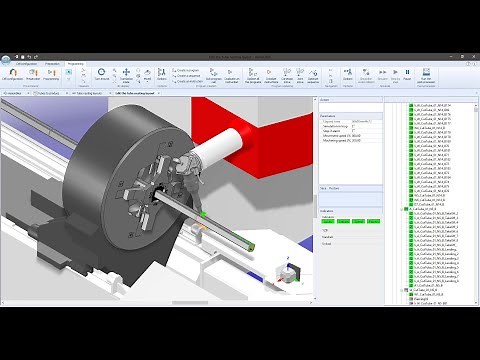The image size is (480, 360).
Task: Click the Undo arrow in title bar
Action: pyautogui.click(x=29, y=57)
